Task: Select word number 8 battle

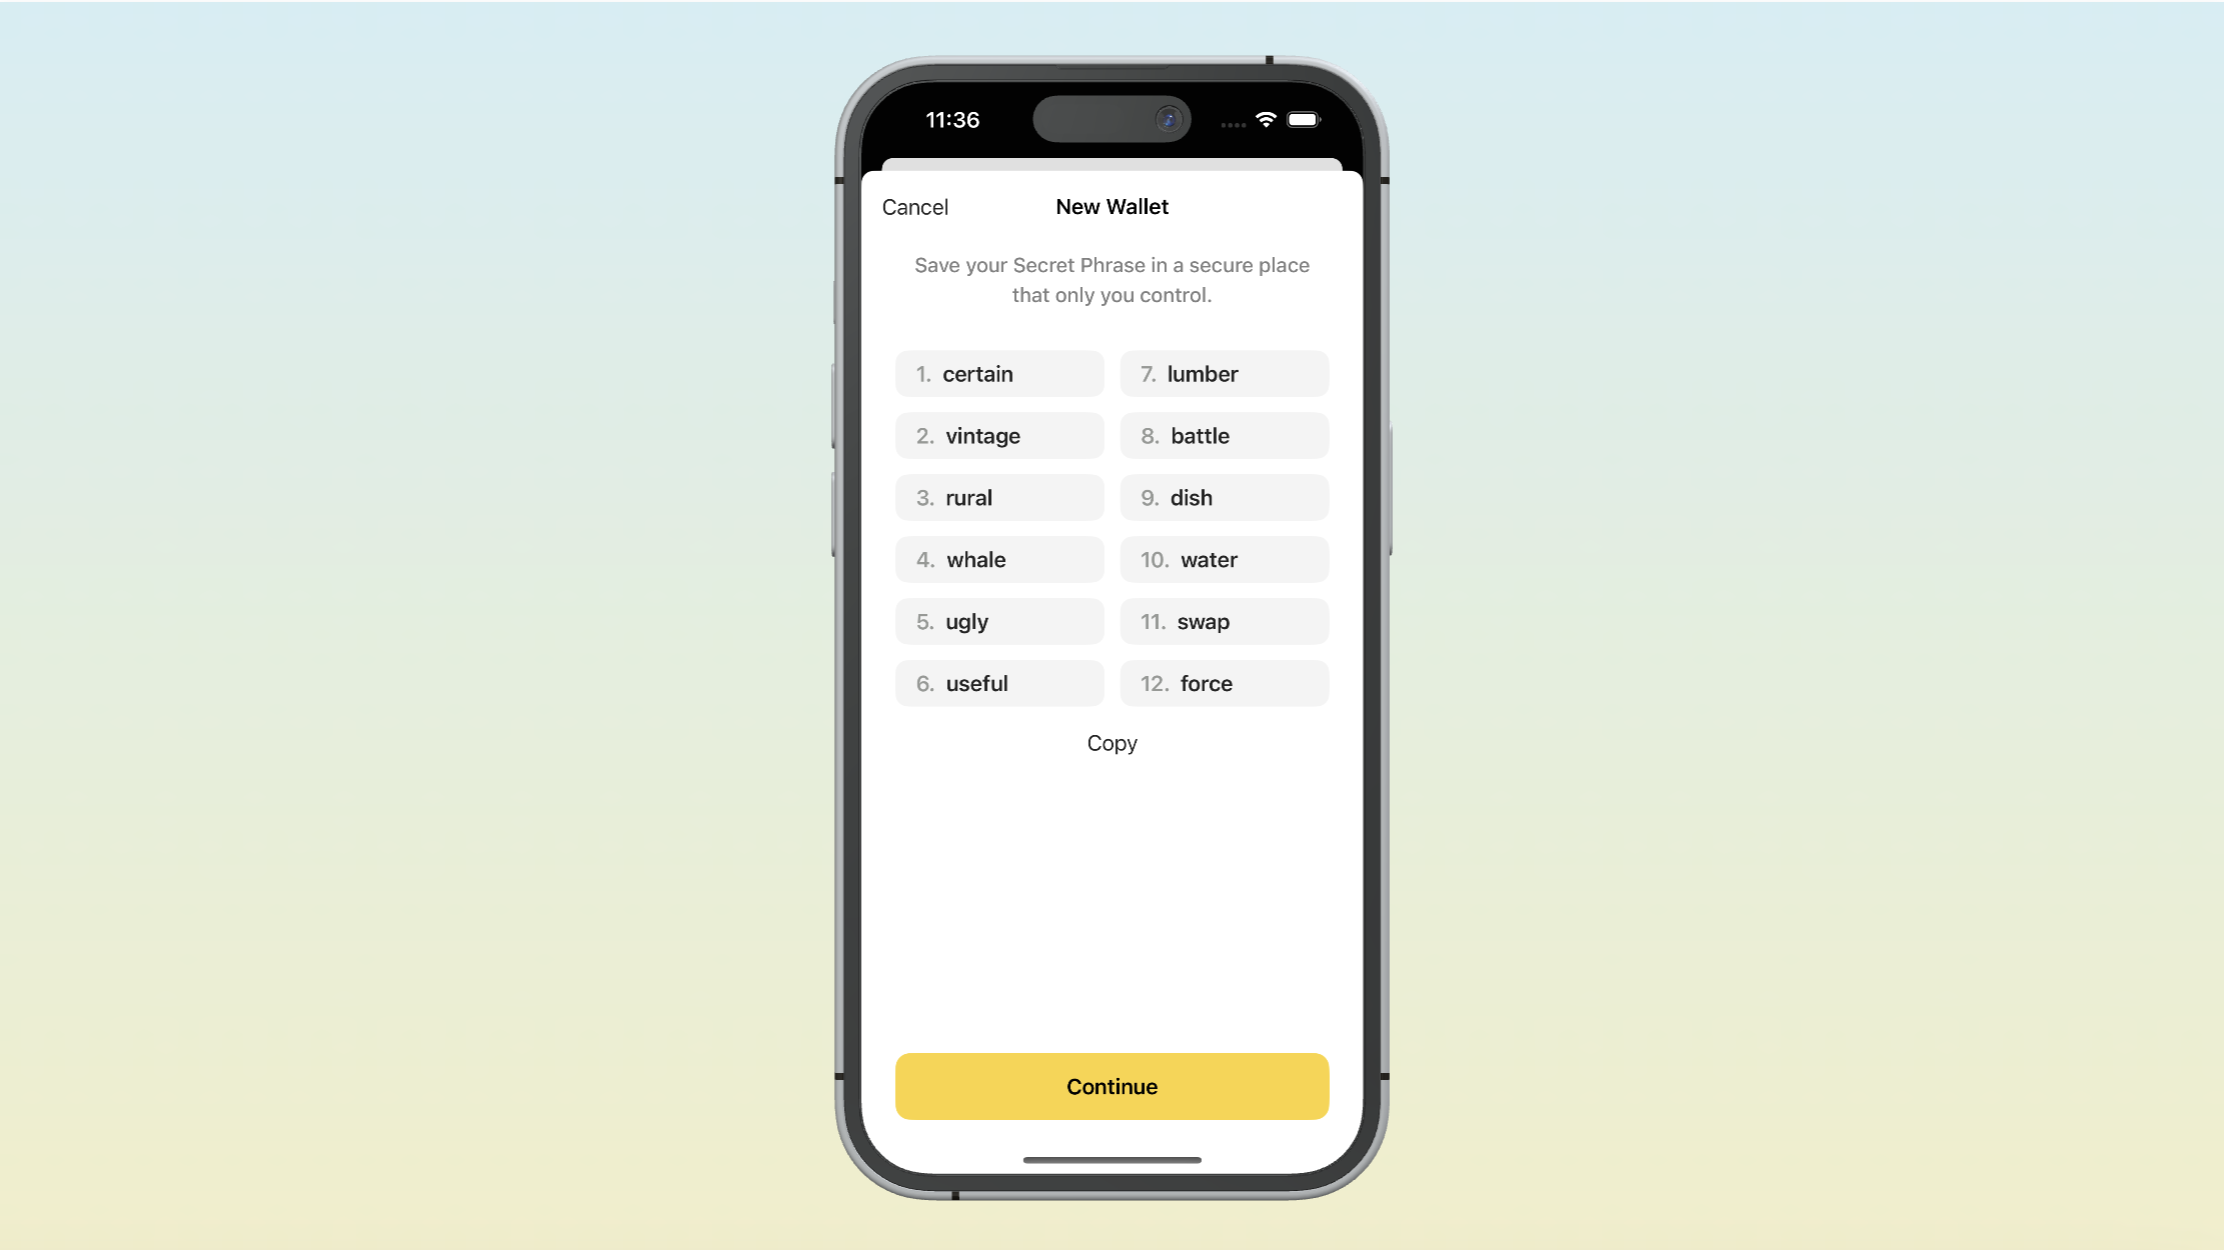Action: 1224,436
